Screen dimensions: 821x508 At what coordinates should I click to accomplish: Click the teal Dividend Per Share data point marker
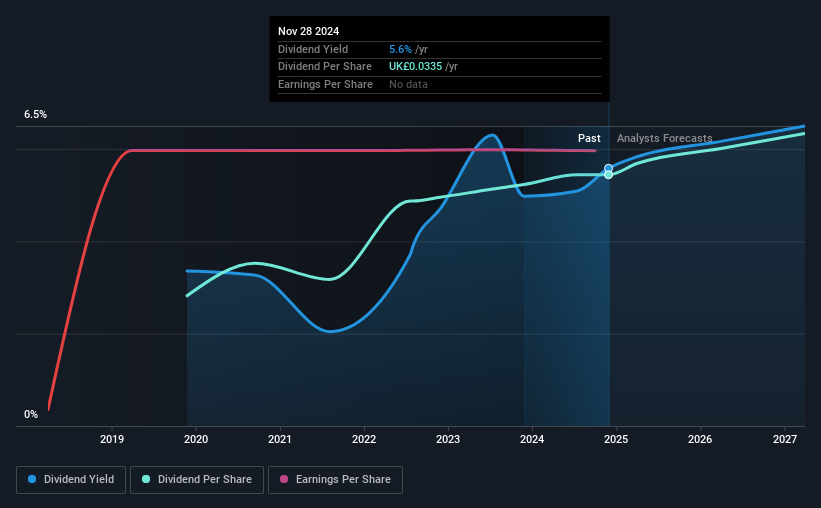pyautogui.click(x=608, y=175)
